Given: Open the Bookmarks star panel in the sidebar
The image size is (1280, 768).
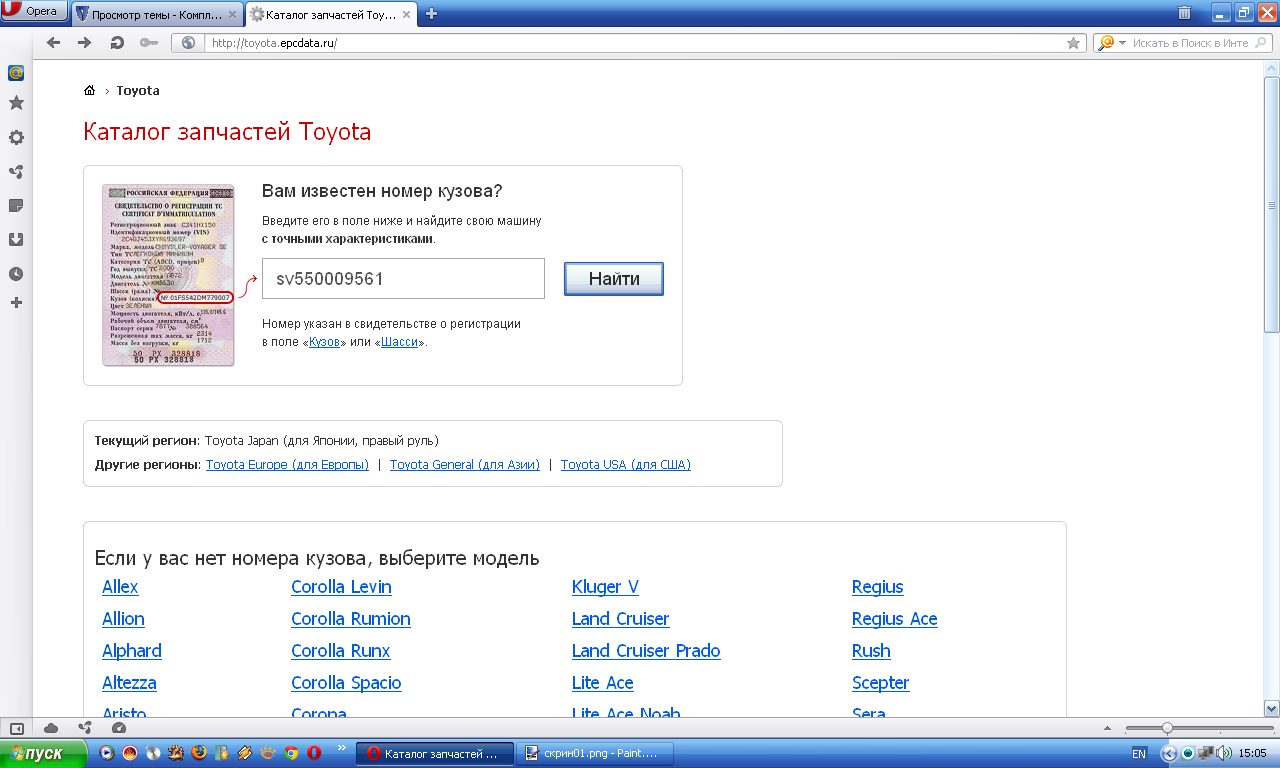Looking at the screenshot, I should point(16,103).
